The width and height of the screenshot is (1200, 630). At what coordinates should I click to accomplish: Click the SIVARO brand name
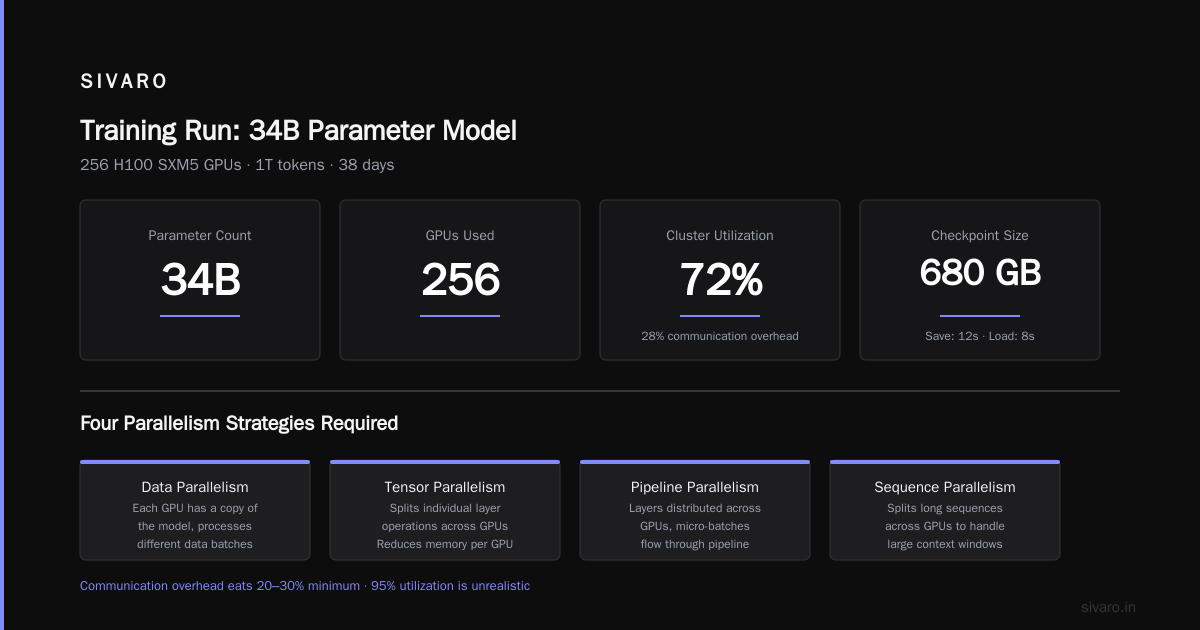124,82
